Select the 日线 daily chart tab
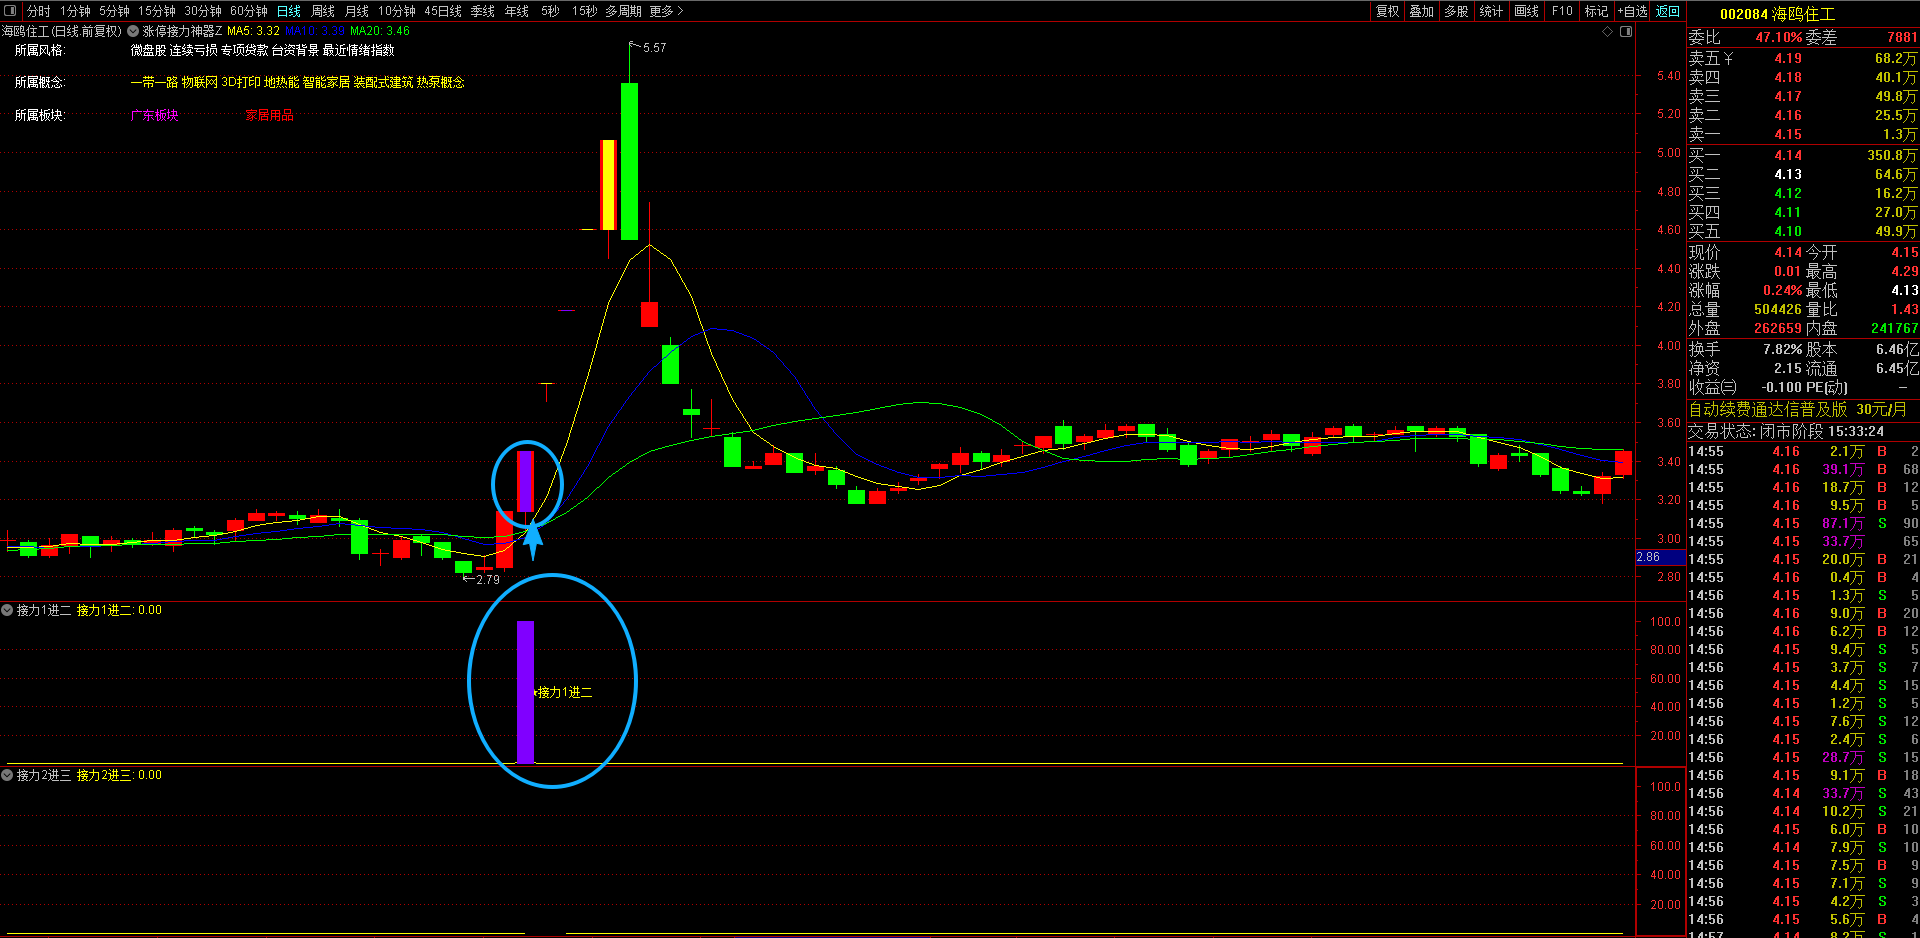Image resolution: width=1920 pixels, height=938 pixels. 289,11
